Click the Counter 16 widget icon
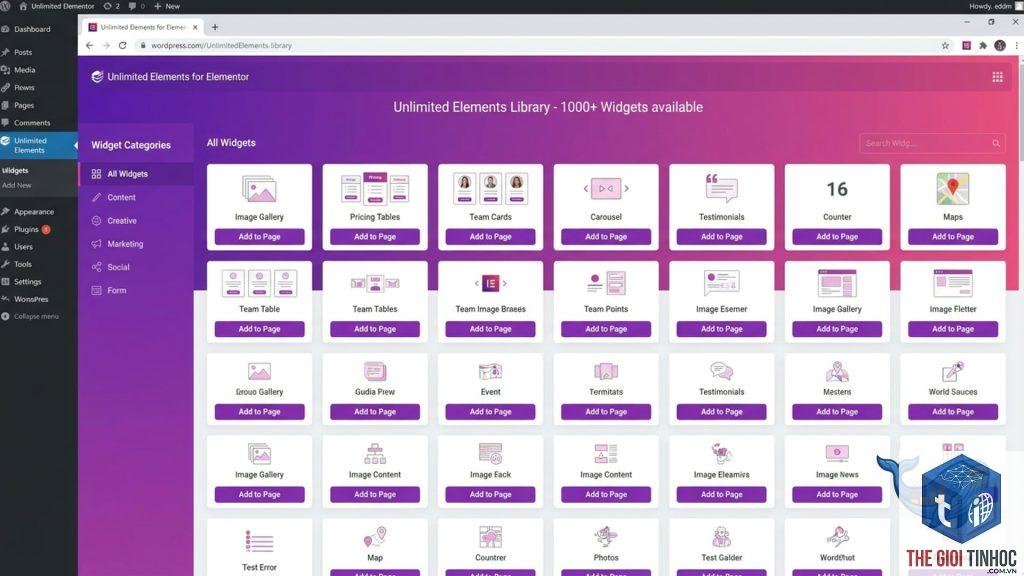The height and width of the screenshot is (576, 1024). (x=837, y=189)
